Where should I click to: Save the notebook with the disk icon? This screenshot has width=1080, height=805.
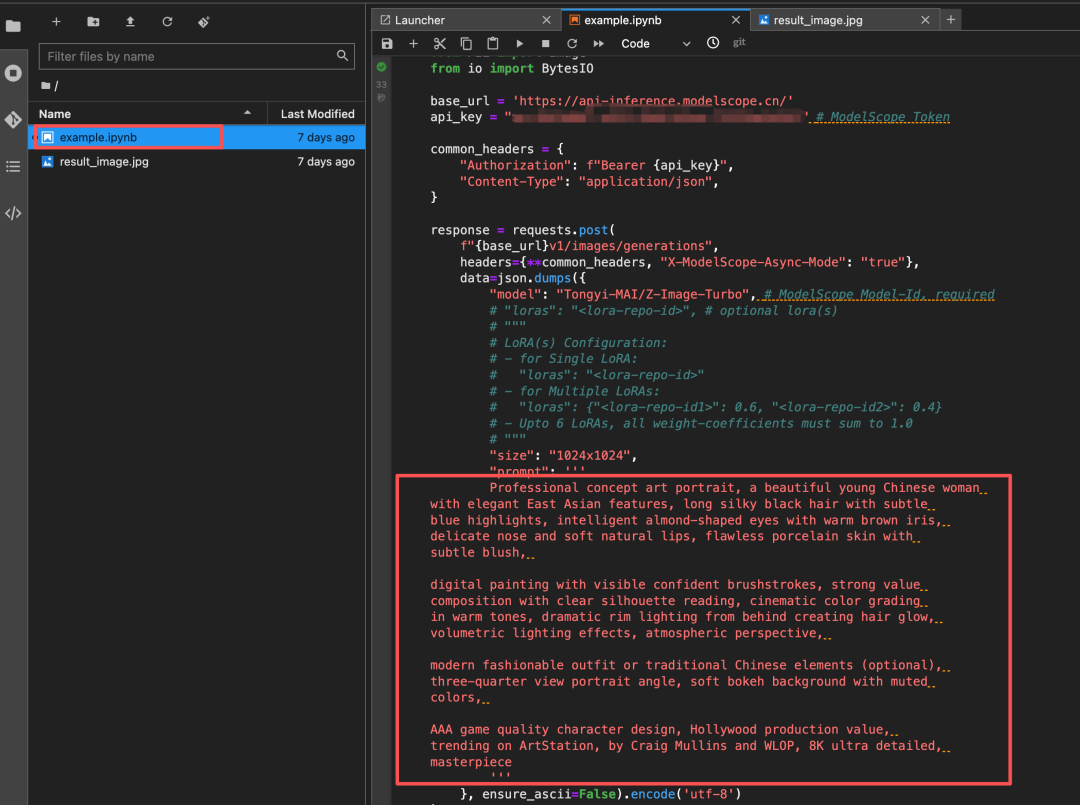[x=387, y=44]
